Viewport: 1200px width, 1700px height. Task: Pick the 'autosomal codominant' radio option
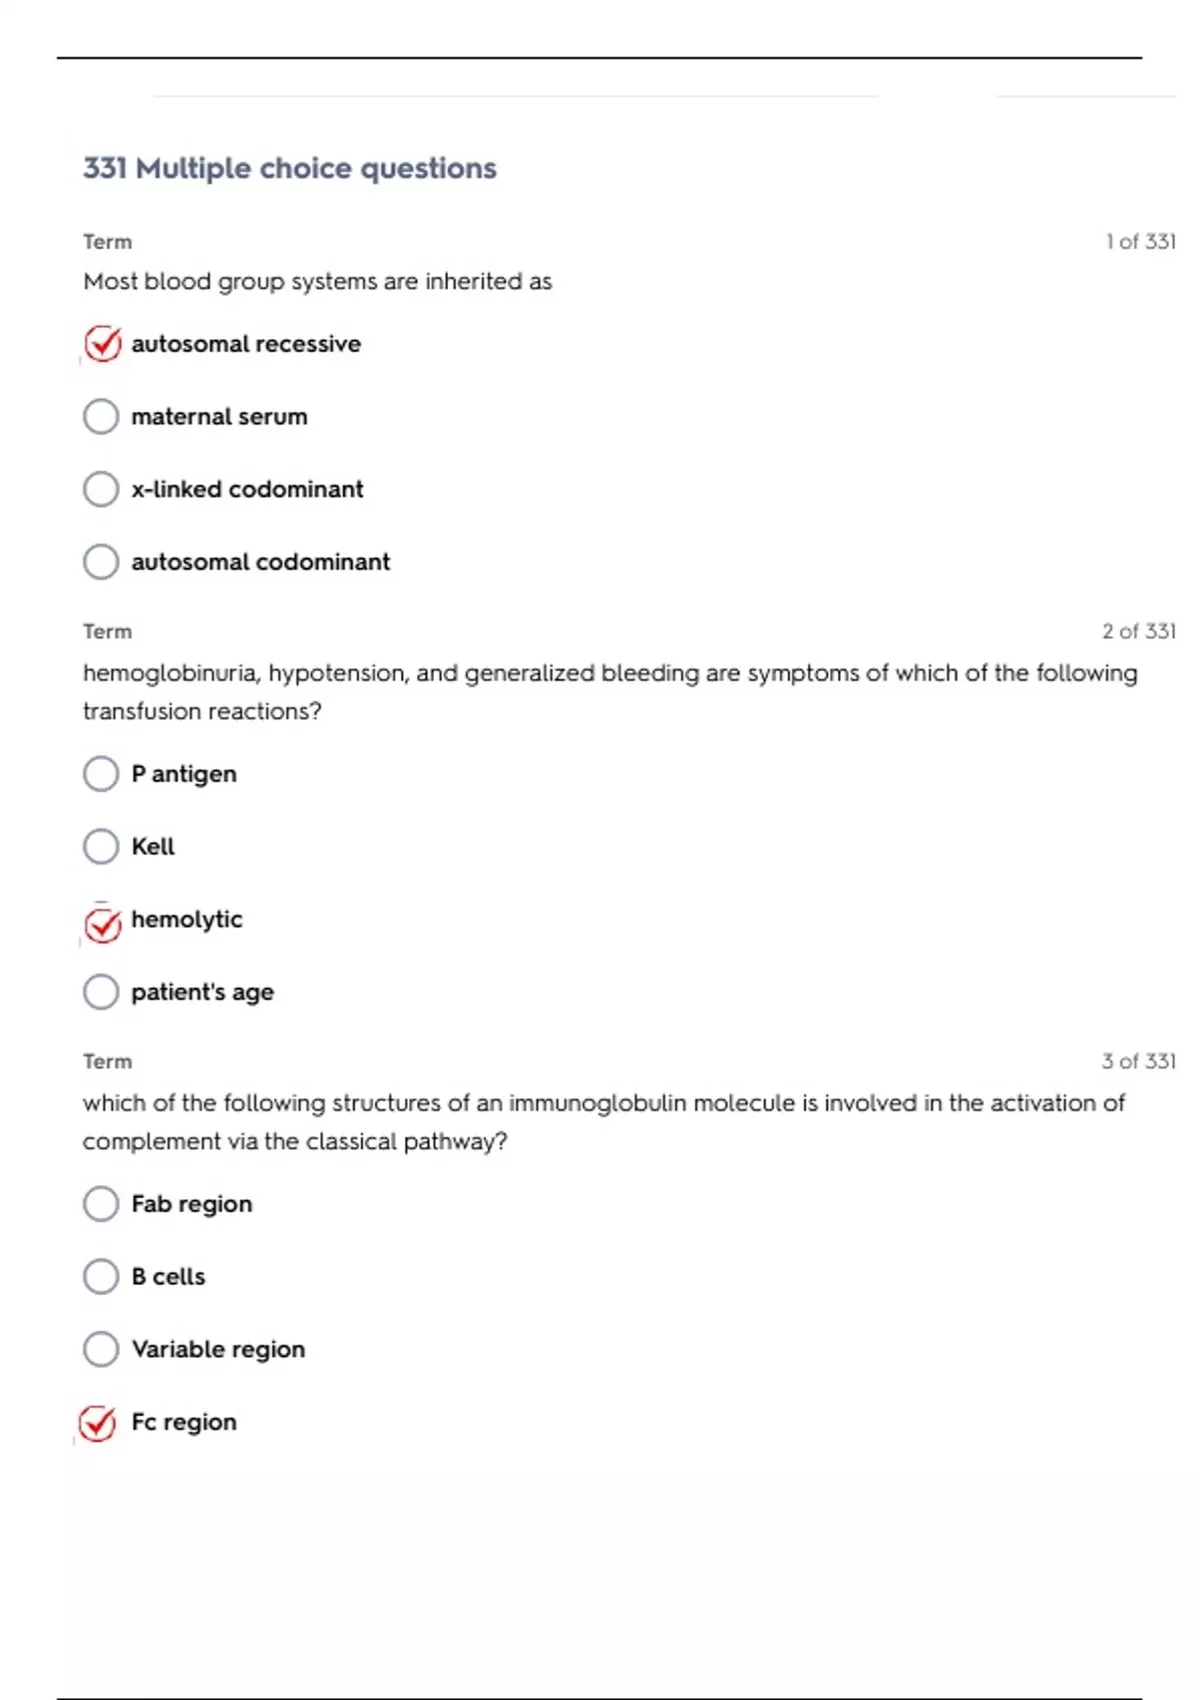coord(101,562)
